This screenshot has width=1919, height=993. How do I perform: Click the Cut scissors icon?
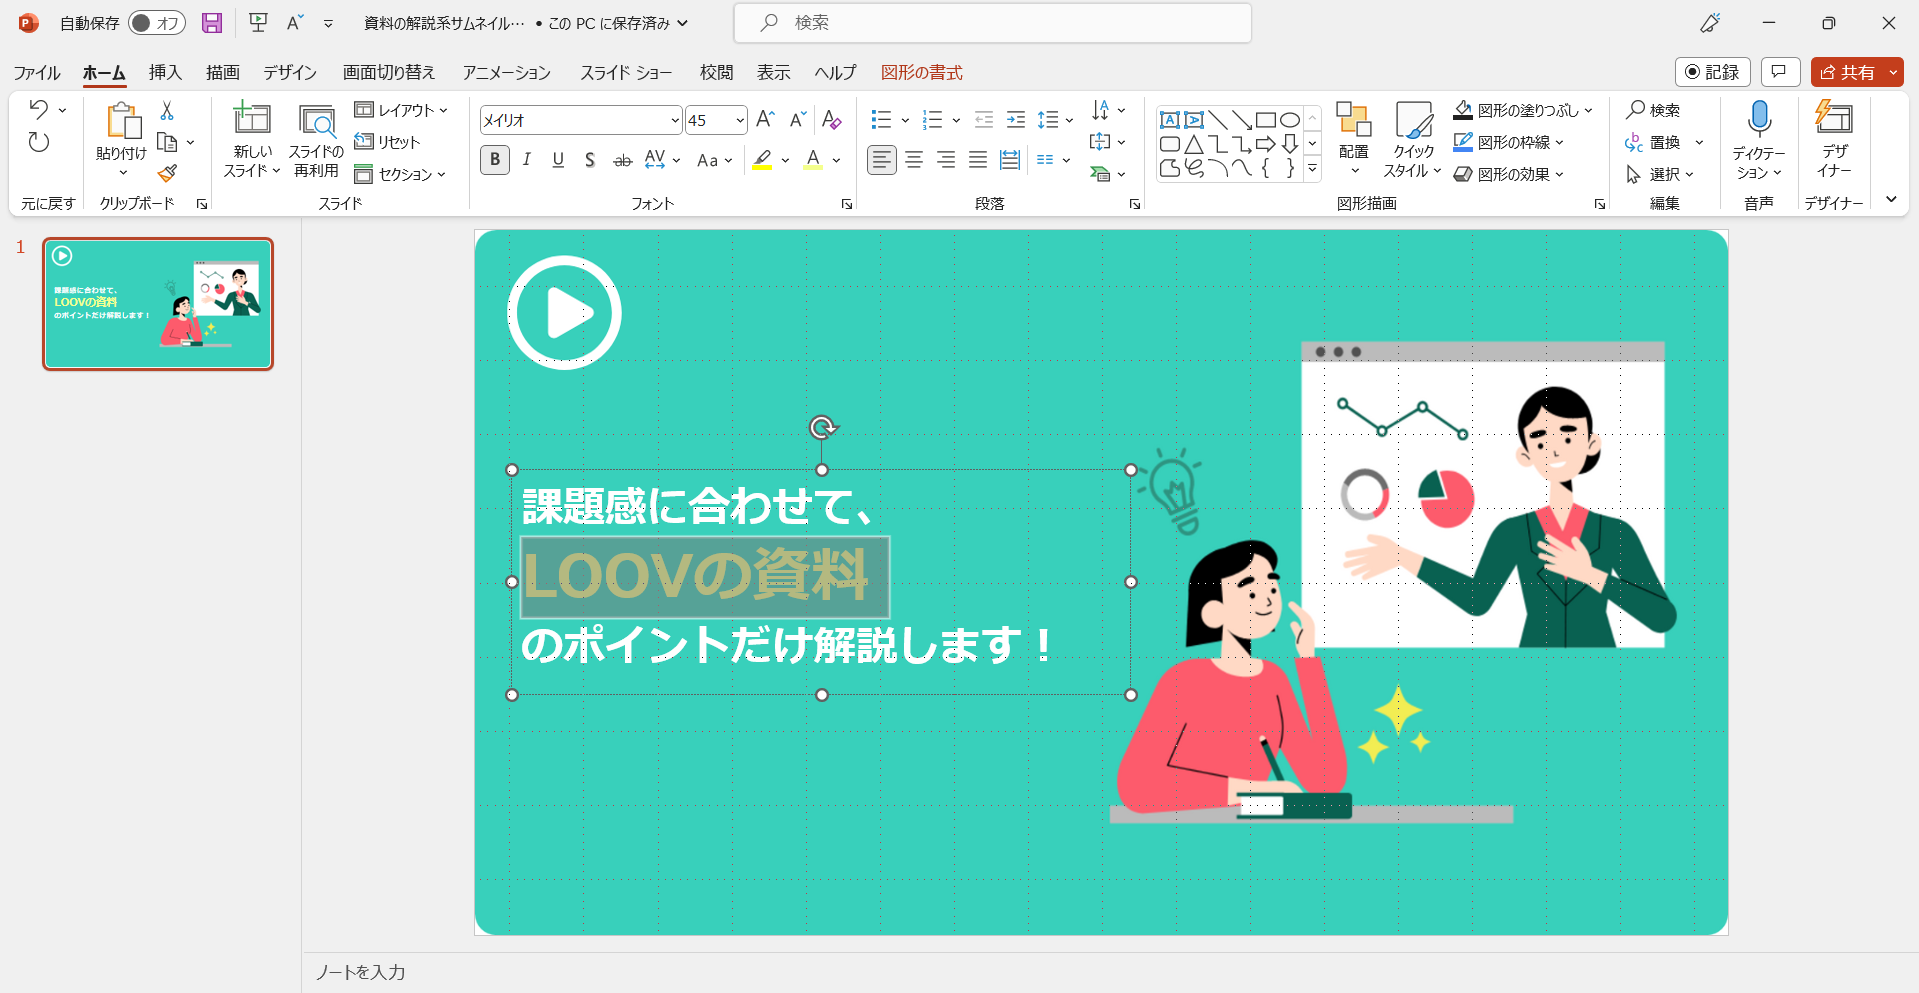point(167,110)
